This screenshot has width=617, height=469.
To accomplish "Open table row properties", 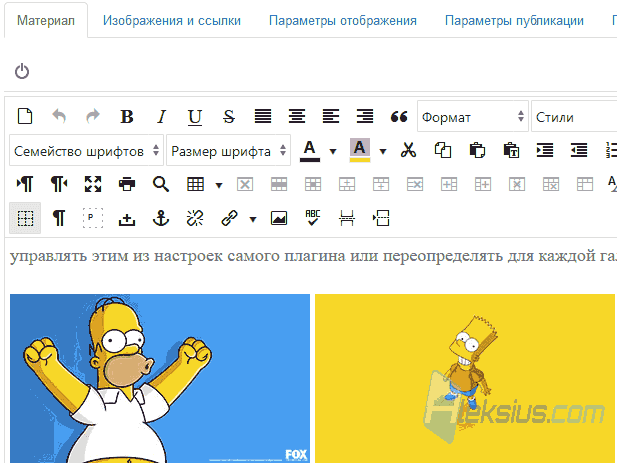I will [279, 184].
